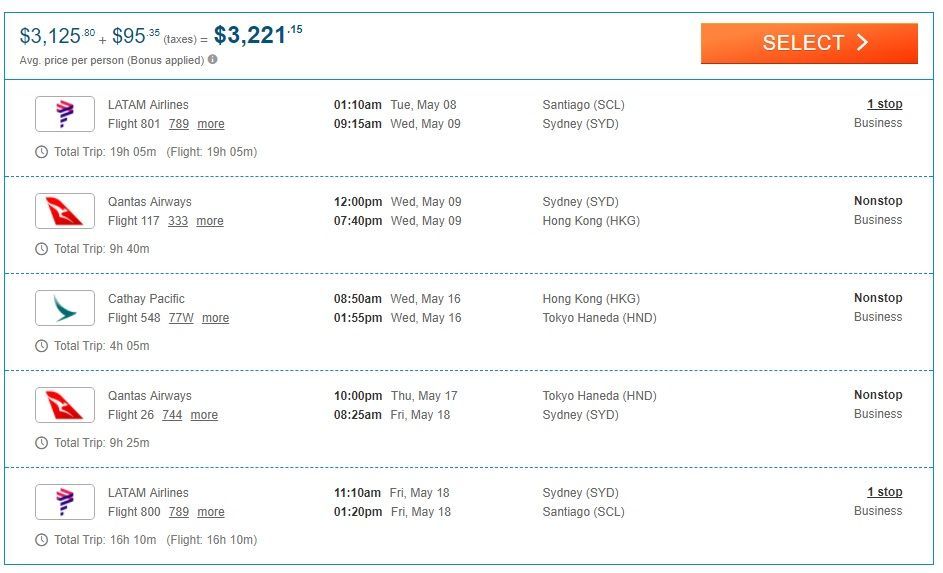Expand 'more' details for Flight 117
Viewport: 943px width, 573px height.
(210, 221)
